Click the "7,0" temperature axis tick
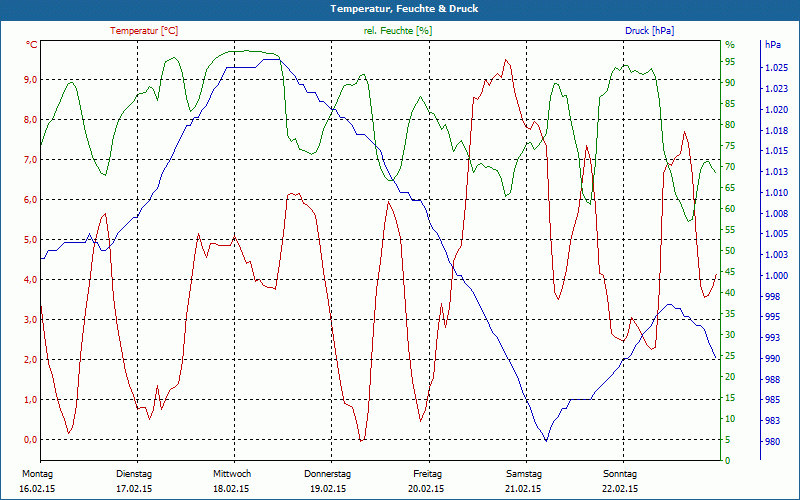The image size is (800, 500). point(31,160)
